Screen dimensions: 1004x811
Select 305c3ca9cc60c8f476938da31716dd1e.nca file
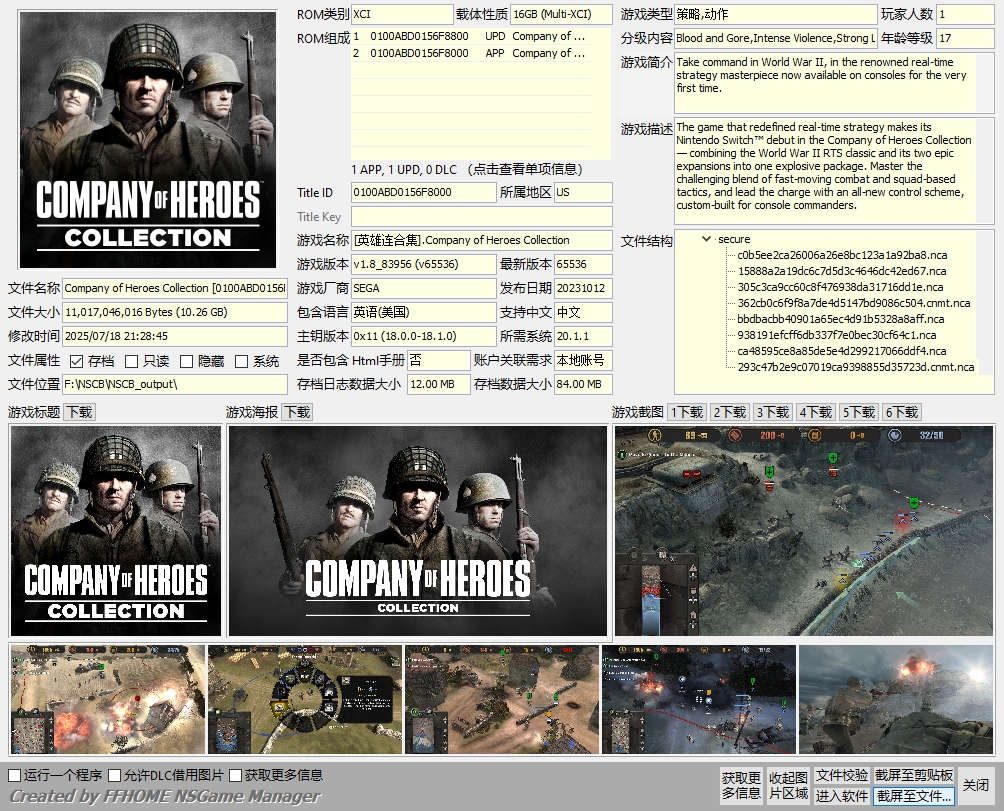pos(840,287)
